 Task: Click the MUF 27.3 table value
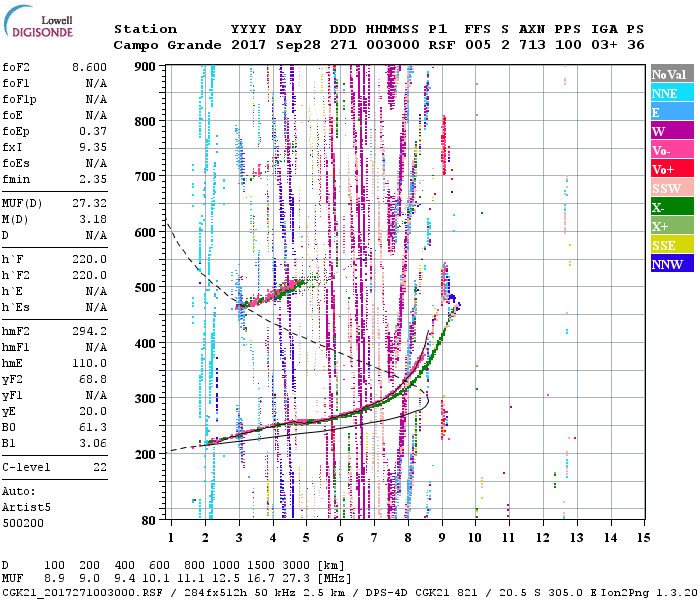pyautogui.click(x=296, y=579)
